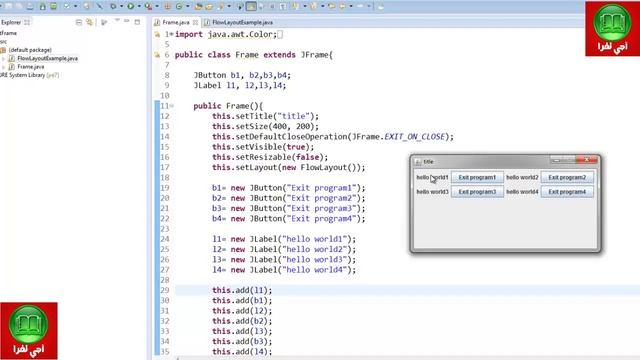Click the Exit program4 button
Image resolution: width=640 pixels, height=360 pixels.
coord(567,192)
